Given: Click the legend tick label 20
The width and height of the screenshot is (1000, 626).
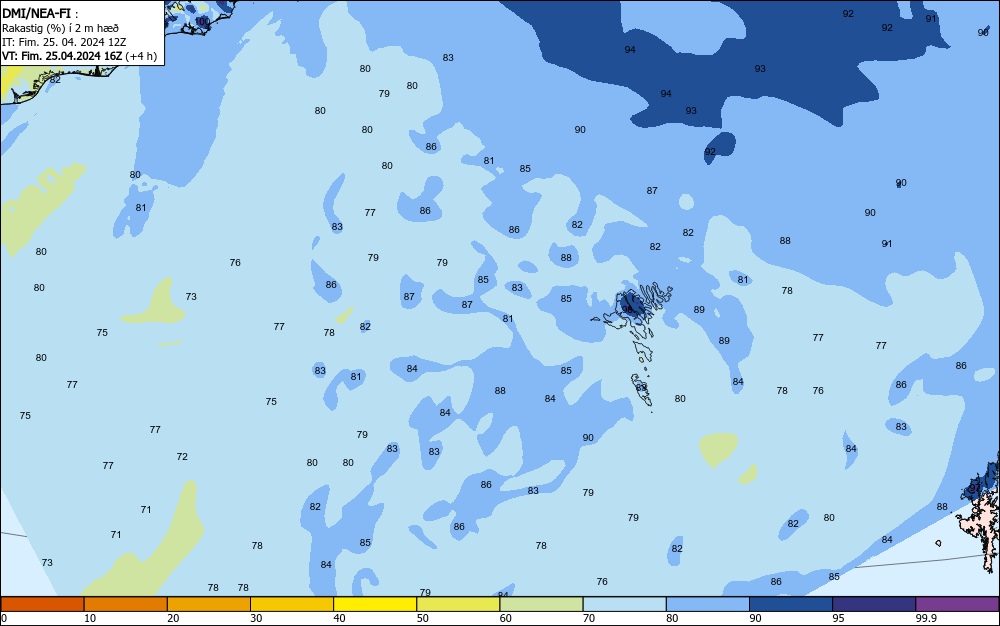Looking at the screenshot, I should pos(173,618).
